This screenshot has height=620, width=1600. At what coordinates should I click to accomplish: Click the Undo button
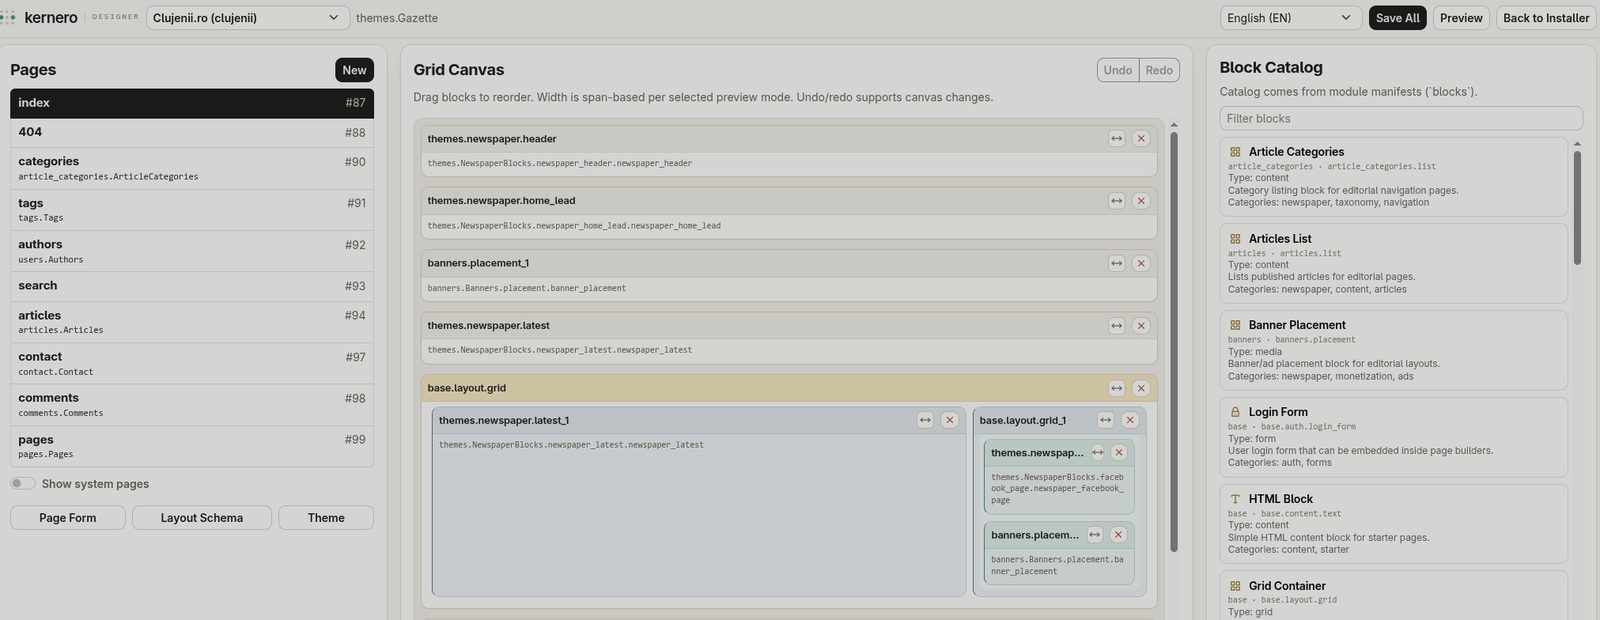pos(1118,70)
